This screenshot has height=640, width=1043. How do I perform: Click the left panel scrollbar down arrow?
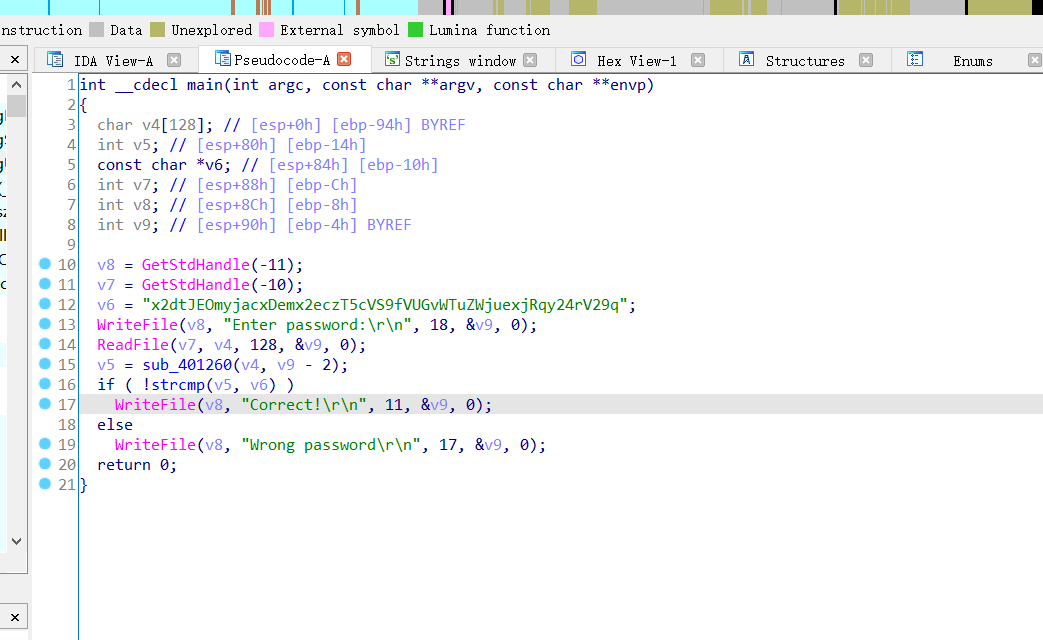coord(16,541)
